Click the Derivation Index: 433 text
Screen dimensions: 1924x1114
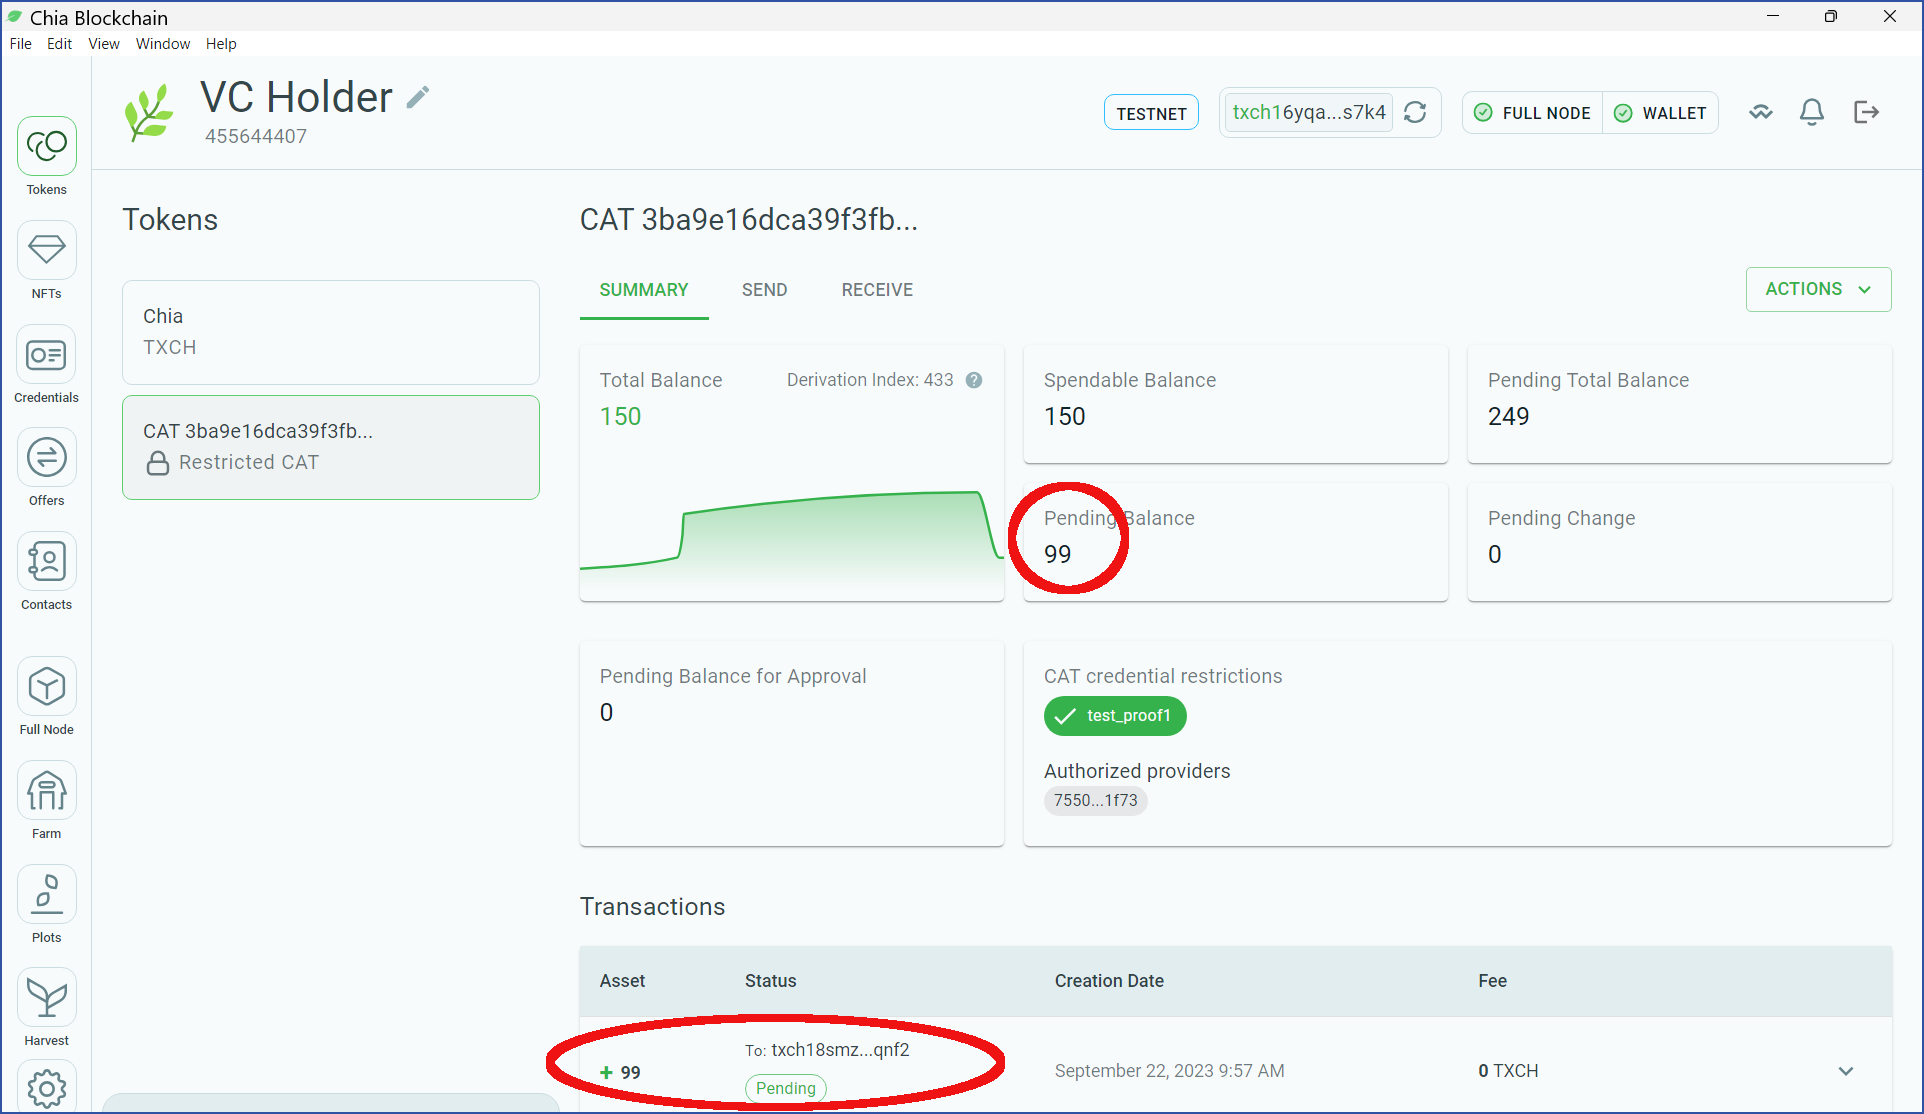870,380
